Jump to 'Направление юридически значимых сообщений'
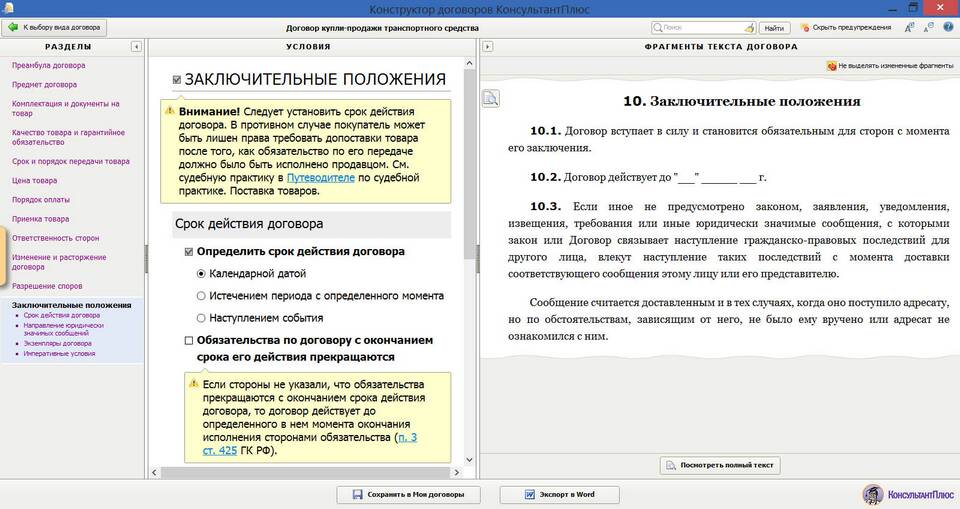Screen dimensions: 960x509 point(63,330)
